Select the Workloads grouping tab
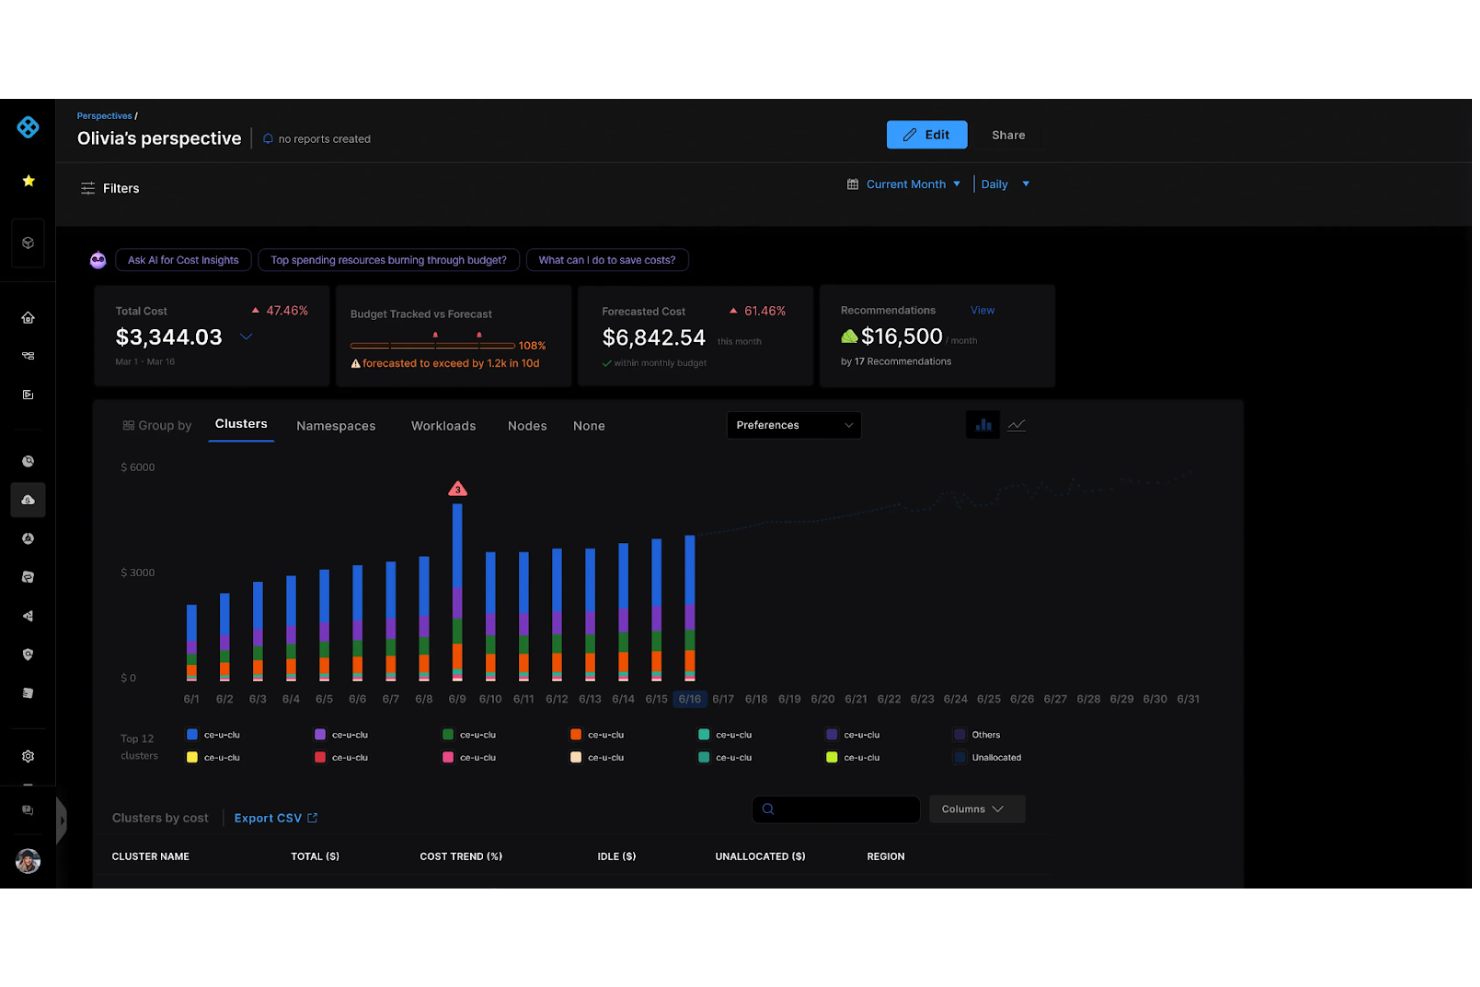Screen dimensions: 1480x987 click(x=443, y=425)
